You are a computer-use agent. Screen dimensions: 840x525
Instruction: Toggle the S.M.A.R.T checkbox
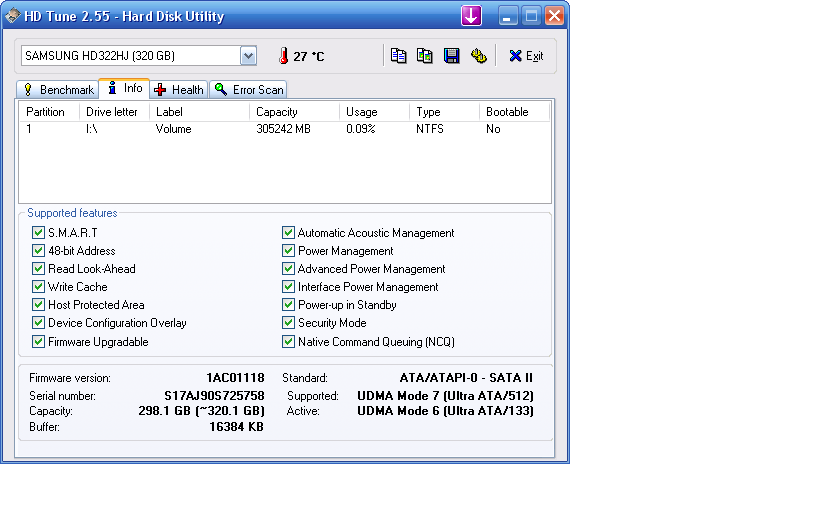tap(38, 232)
